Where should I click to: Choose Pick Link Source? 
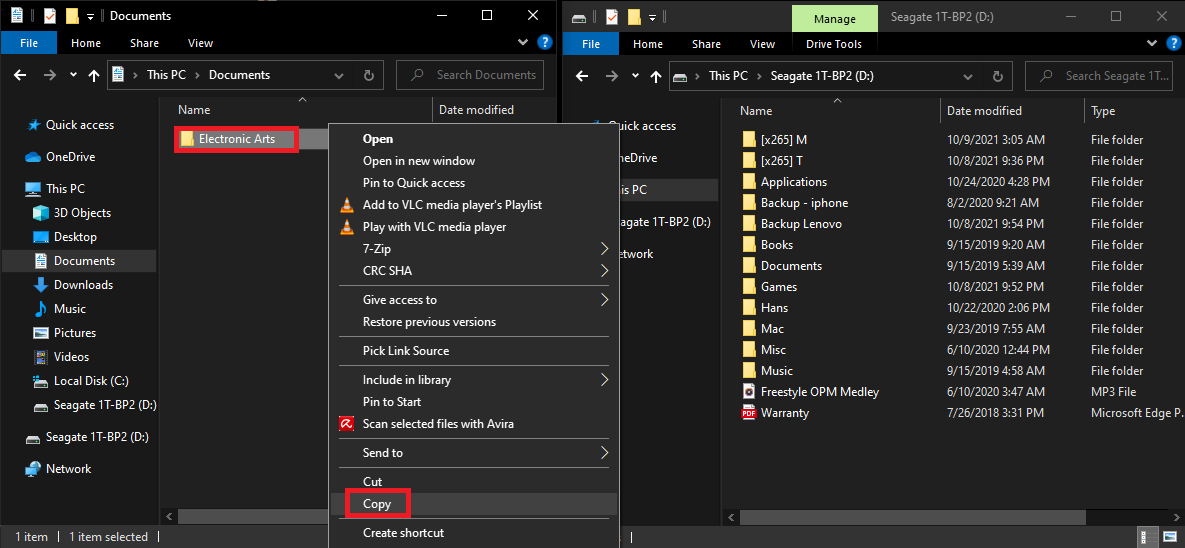pyautogui.click(x=406, y=351)
